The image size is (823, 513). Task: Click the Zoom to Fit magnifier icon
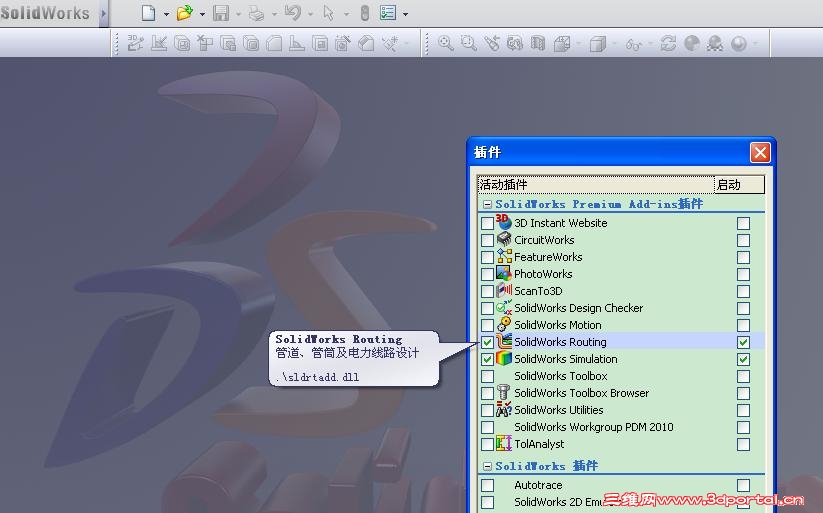click(446, 43)
